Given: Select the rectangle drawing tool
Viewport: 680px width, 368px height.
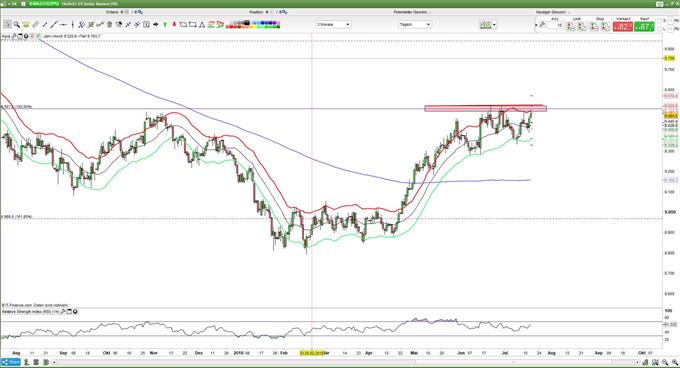Looking at the screenshot, I should coord(192,25).
